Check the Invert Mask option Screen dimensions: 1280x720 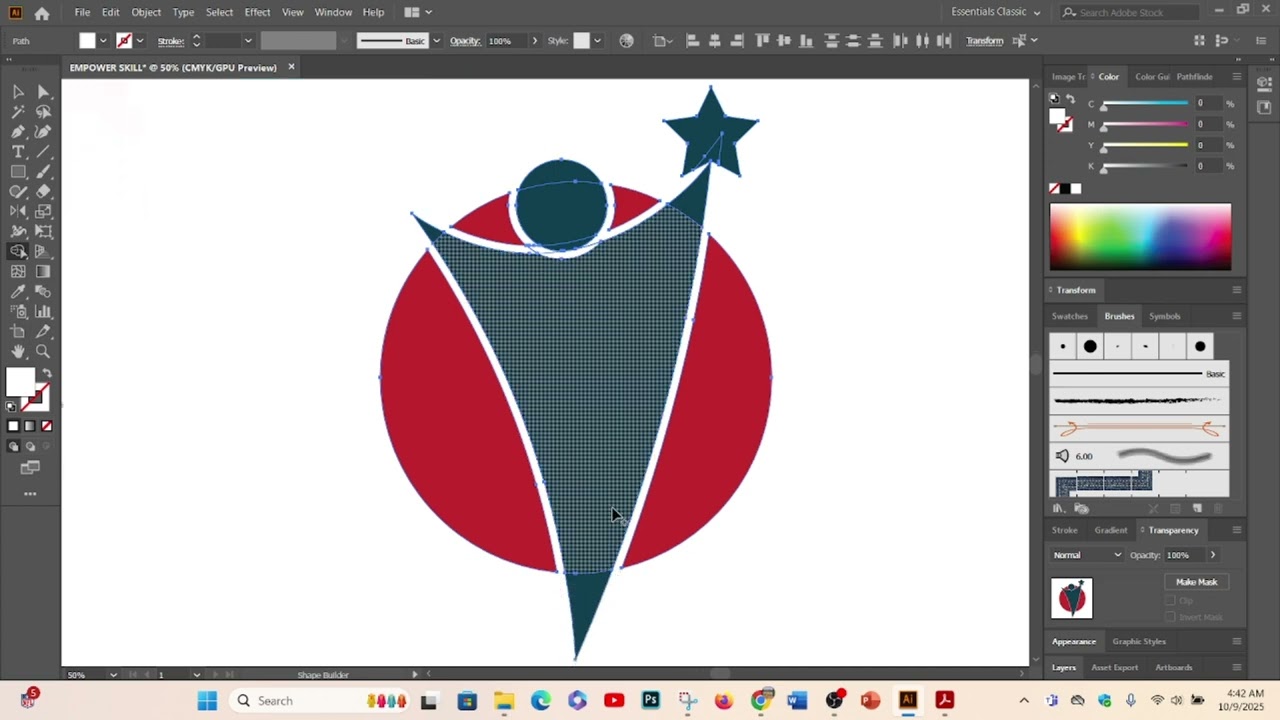[1170, 617]
